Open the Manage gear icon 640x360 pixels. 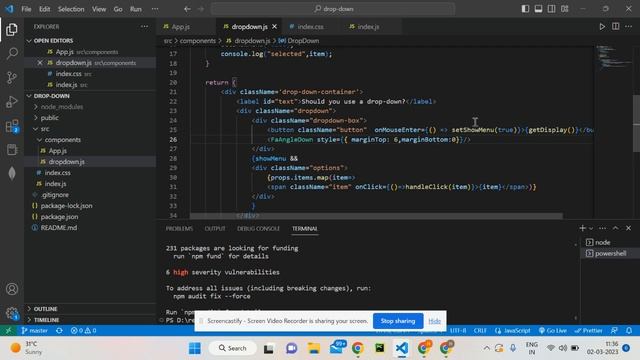(12, 313)
